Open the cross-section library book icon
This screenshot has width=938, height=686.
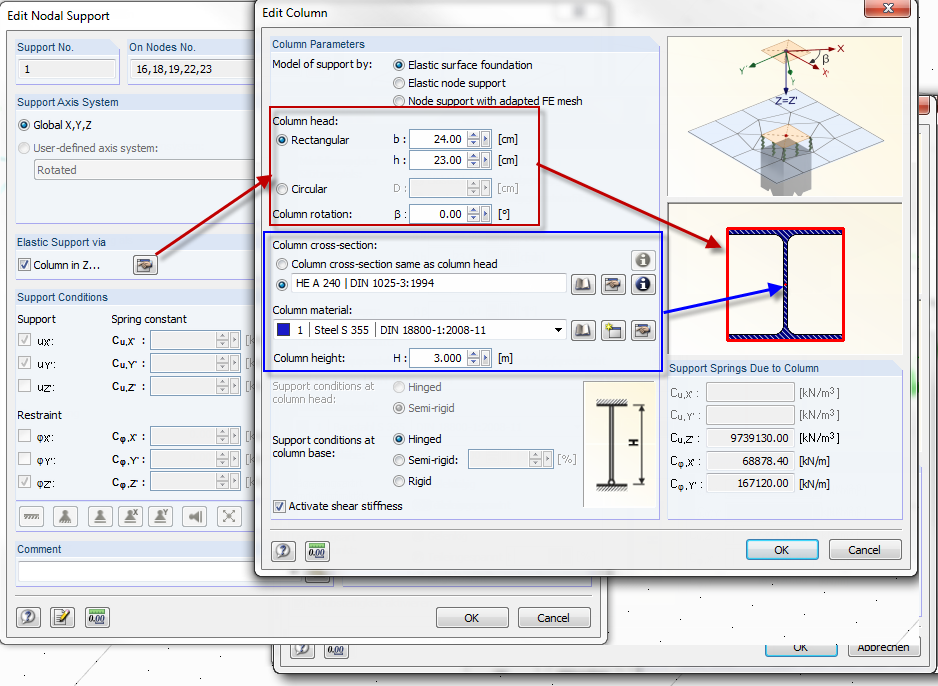(x=583, y=285)
